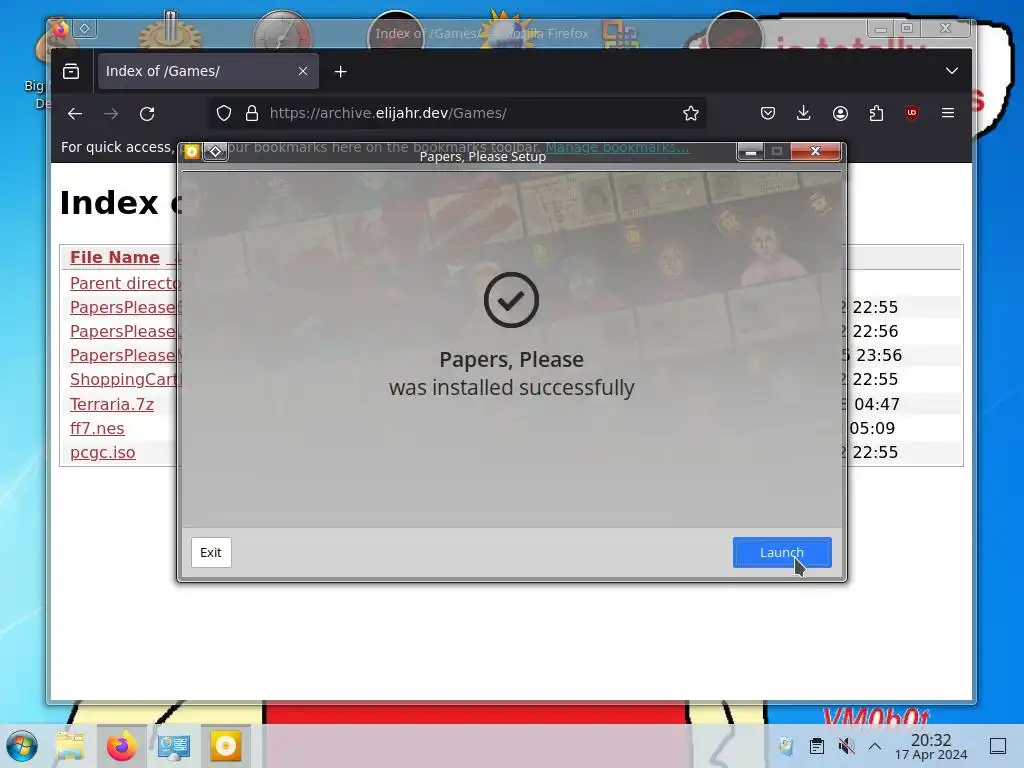Image resolution: width=1024 pixels, height=768 pixels.
Task: Click timestamp 04:47 in Terraria row
Action: click(x=876, y=404)
